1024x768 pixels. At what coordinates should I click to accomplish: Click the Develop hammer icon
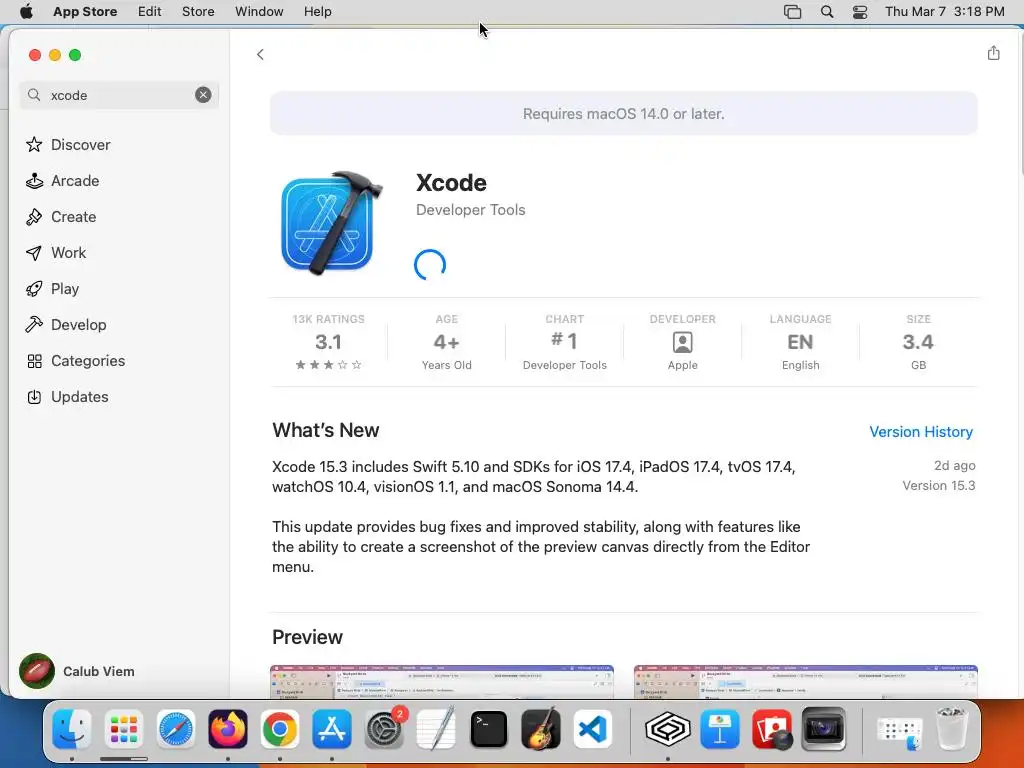34,325
